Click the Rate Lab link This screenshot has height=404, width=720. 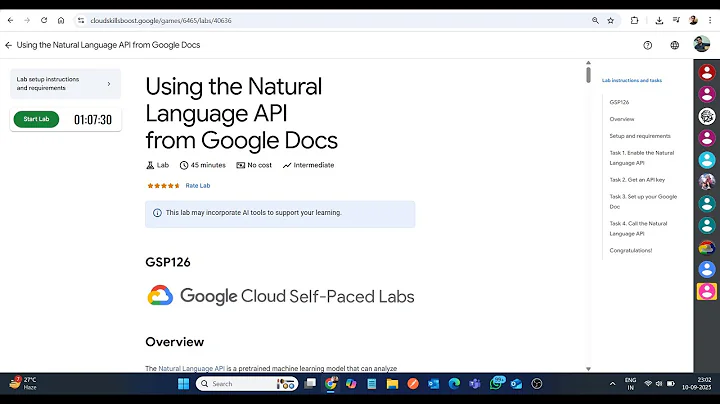pyautogui.click(x=197, y=185)
